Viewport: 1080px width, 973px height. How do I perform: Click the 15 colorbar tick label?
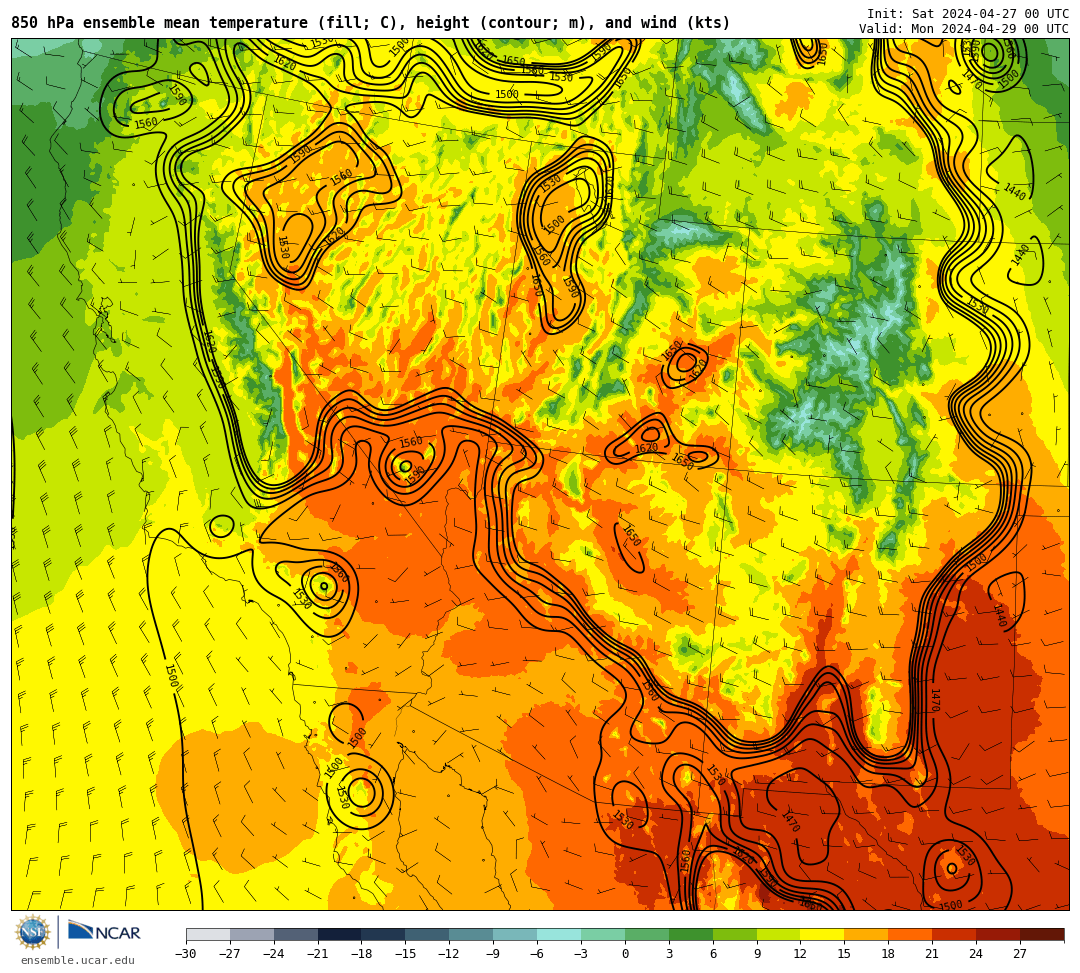pyautogui.click(x=844, y=954)
